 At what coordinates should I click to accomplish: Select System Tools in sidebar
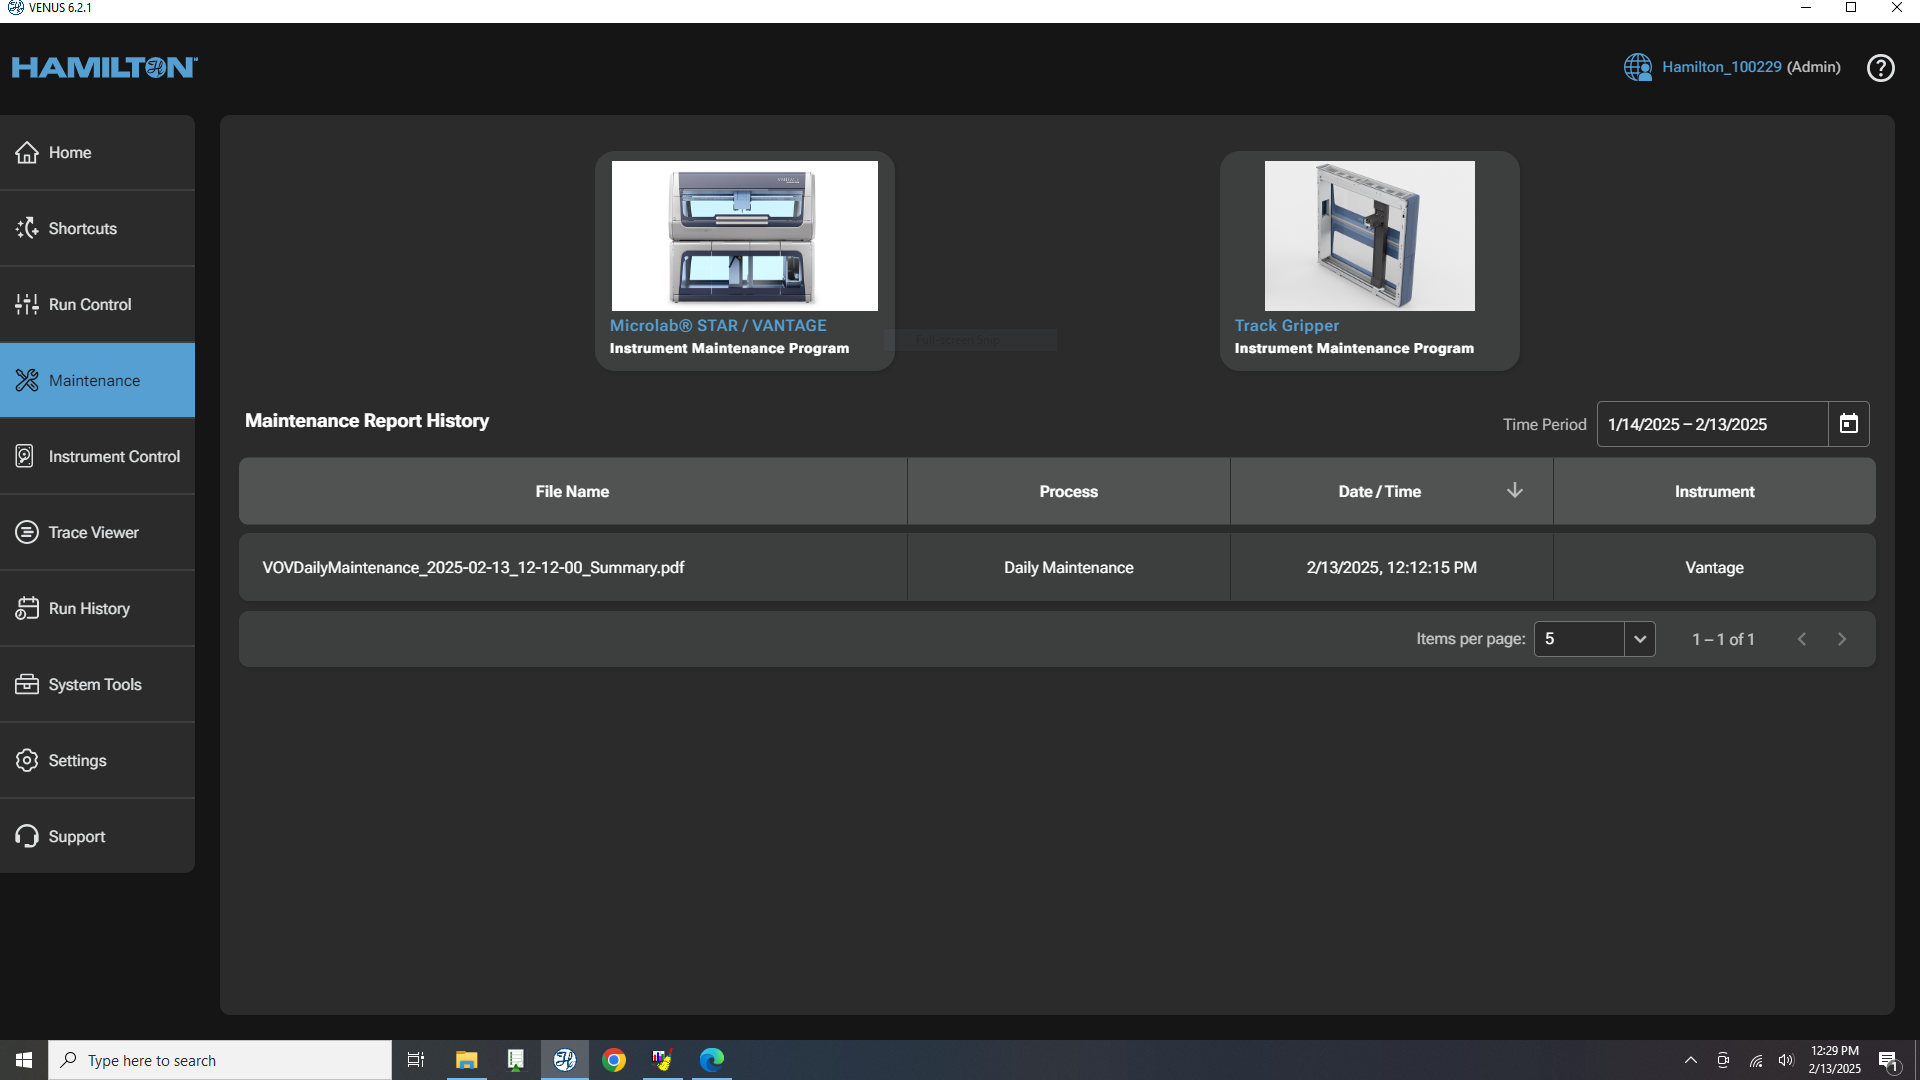tap(97, 685)
